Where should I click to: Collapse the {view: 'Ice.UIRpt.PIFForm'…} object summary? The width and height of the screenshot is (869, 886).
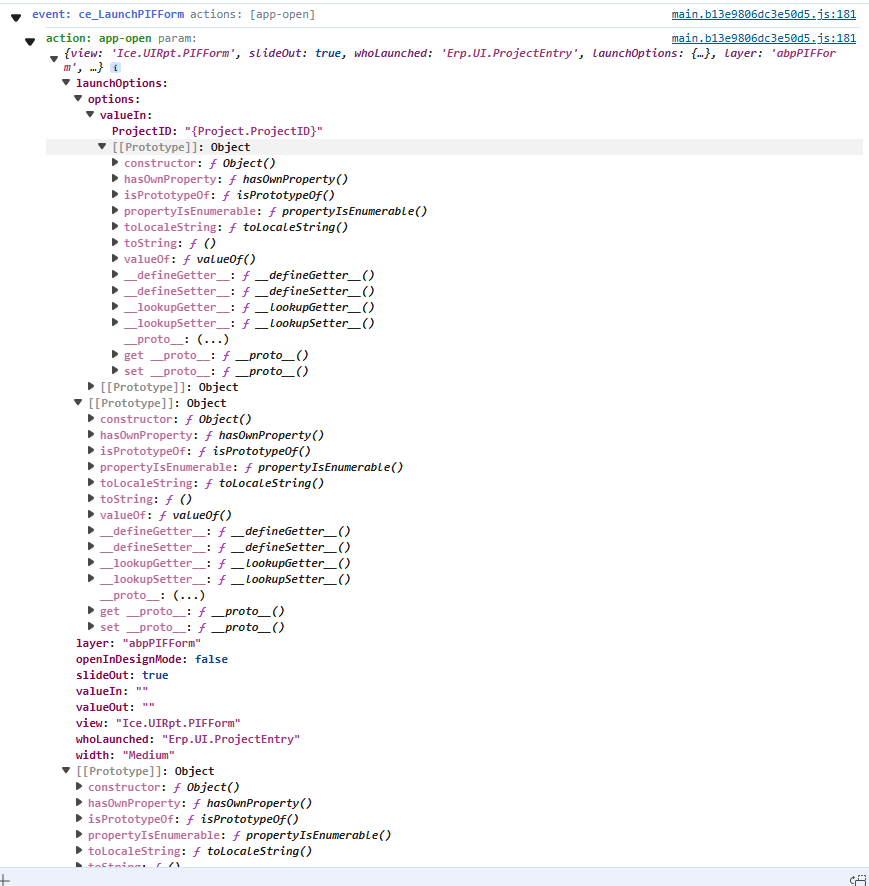(54, 58)
